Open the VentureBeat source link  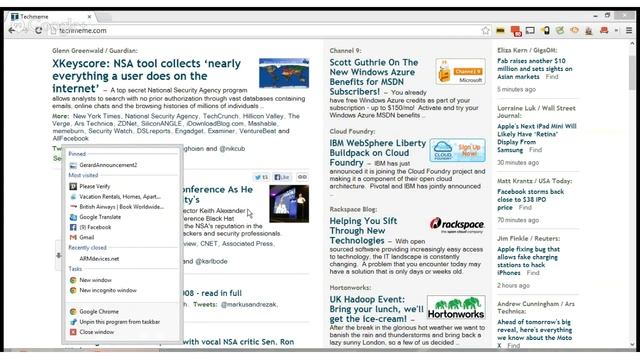coord(257,131)
